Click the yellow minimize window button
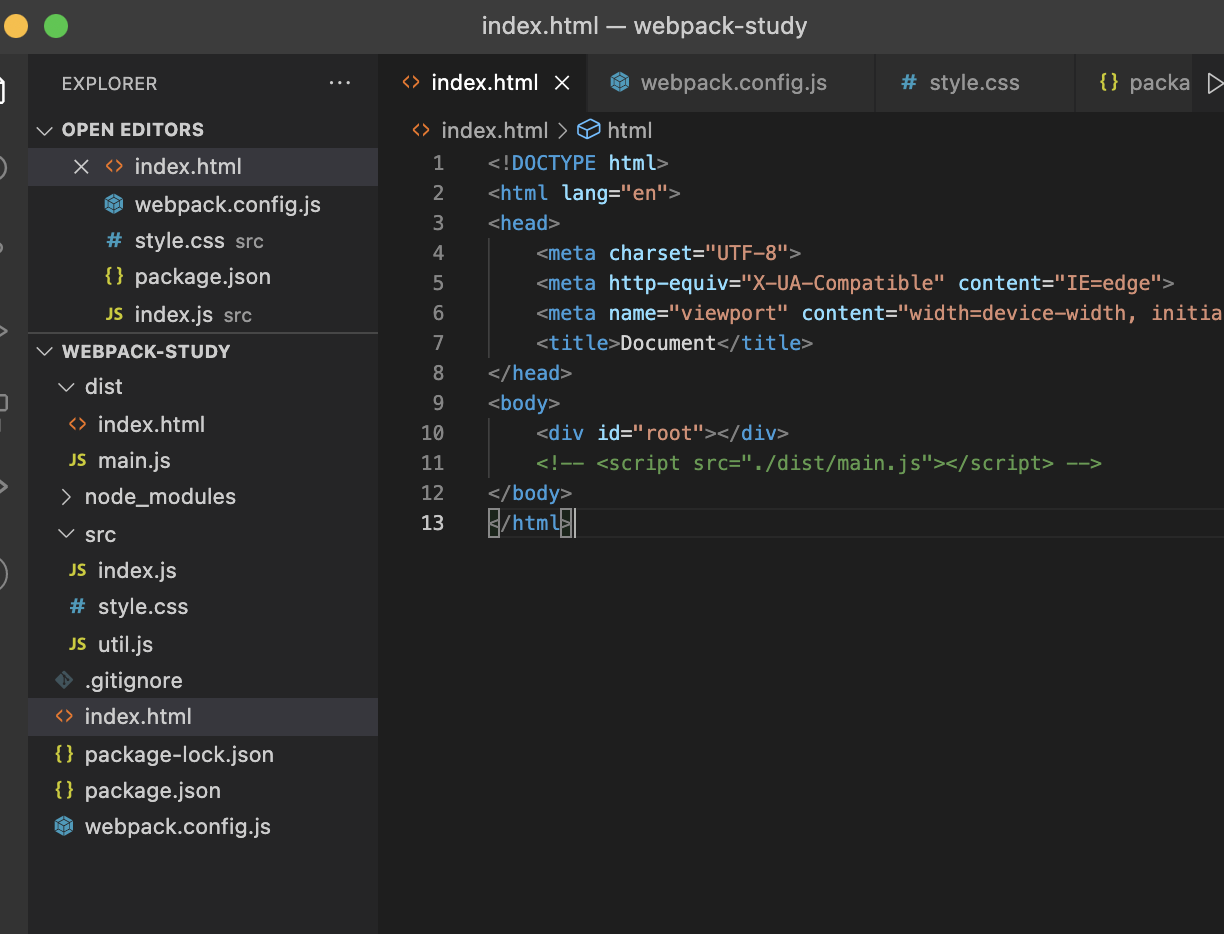This screenshot has height=934, width=1224. coord(14,26)
